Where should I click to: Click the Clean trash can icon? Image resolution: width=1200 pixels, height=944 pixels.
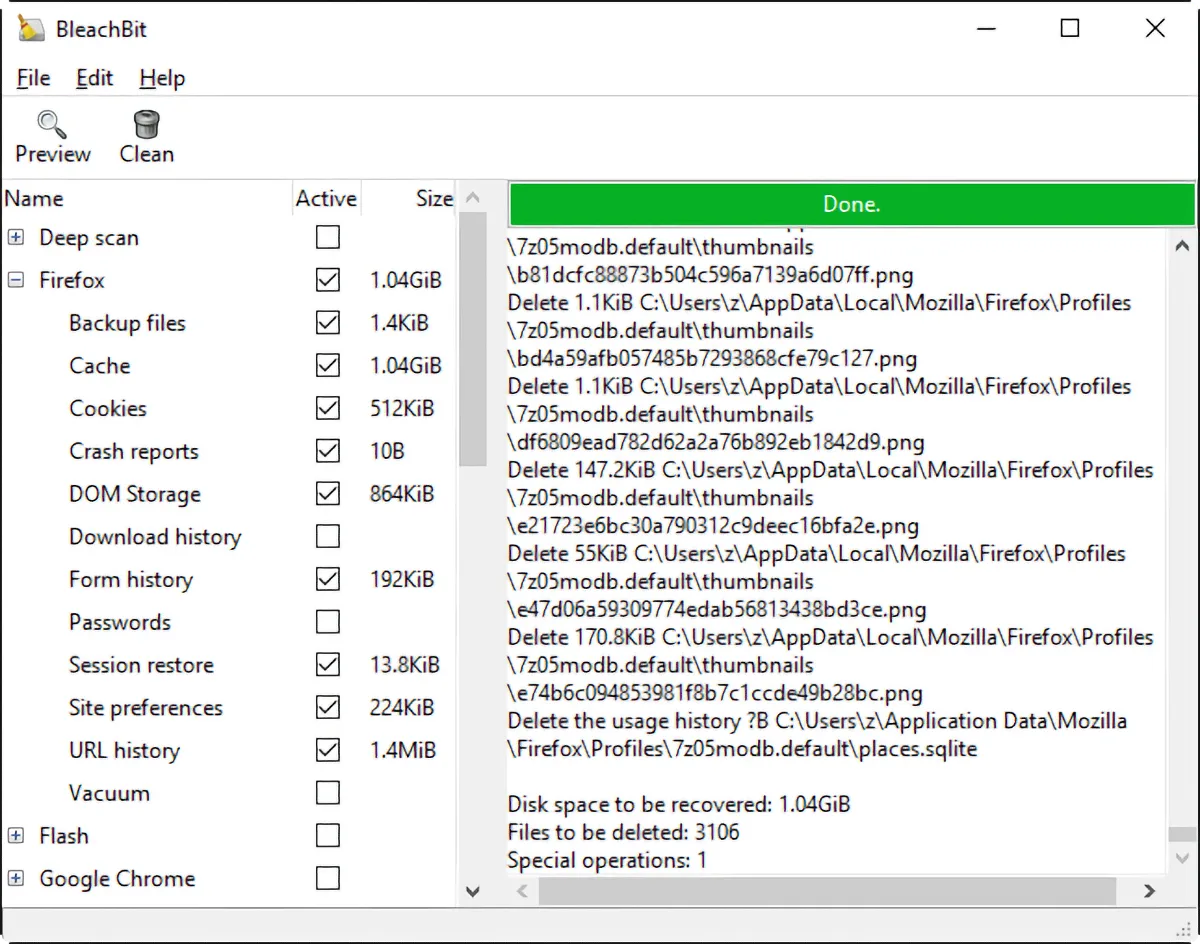[146, 125]
